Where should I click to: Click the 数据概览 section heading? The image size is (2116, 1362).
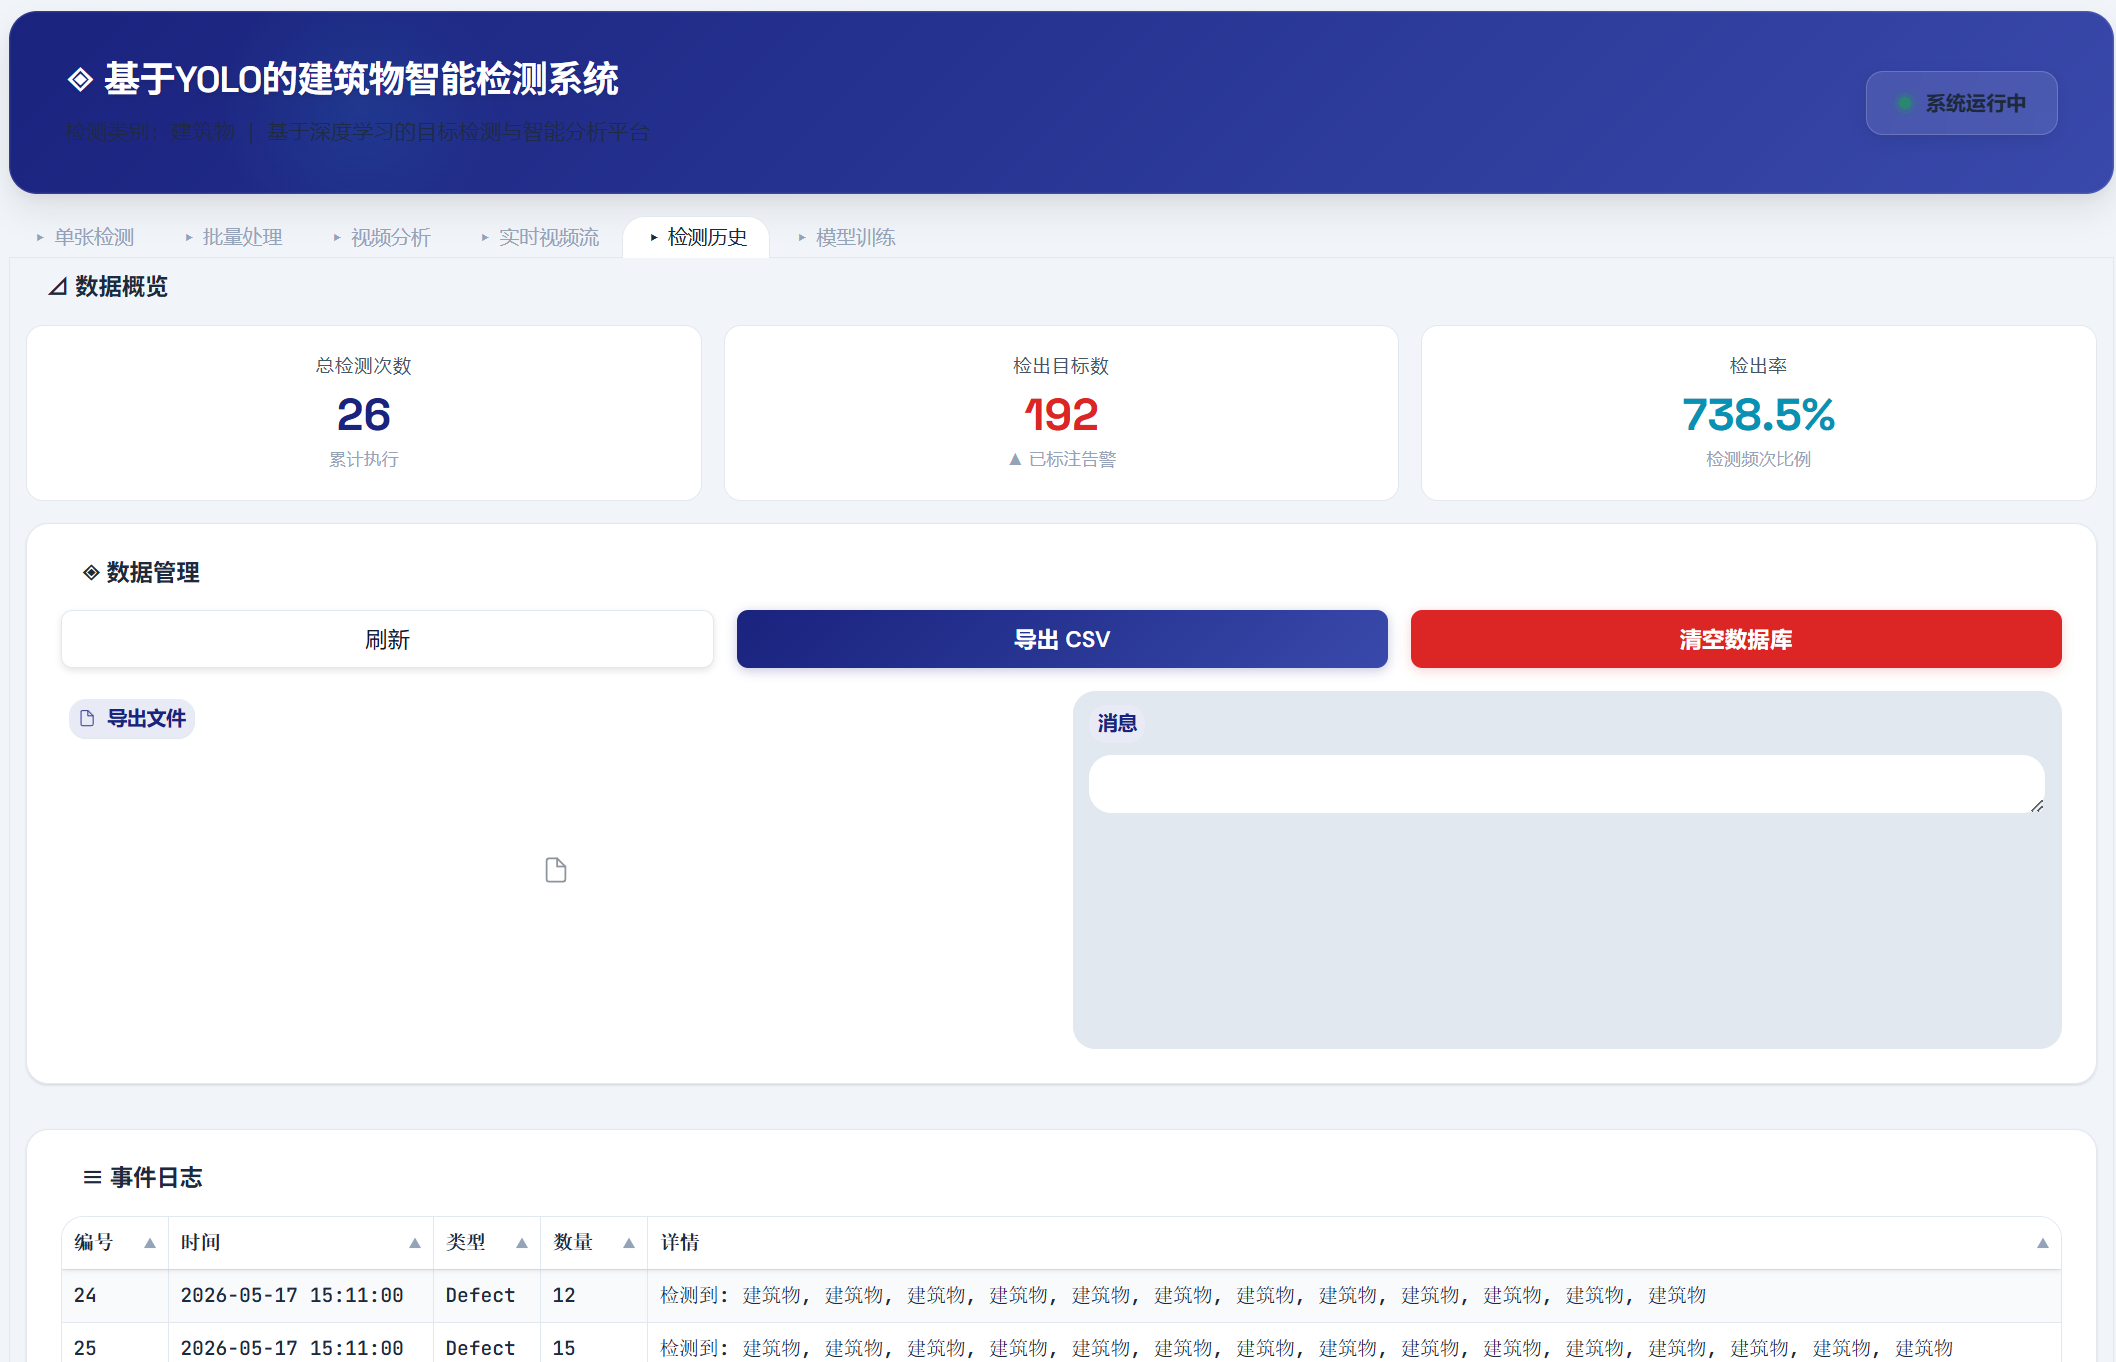[x=121, y=287]
